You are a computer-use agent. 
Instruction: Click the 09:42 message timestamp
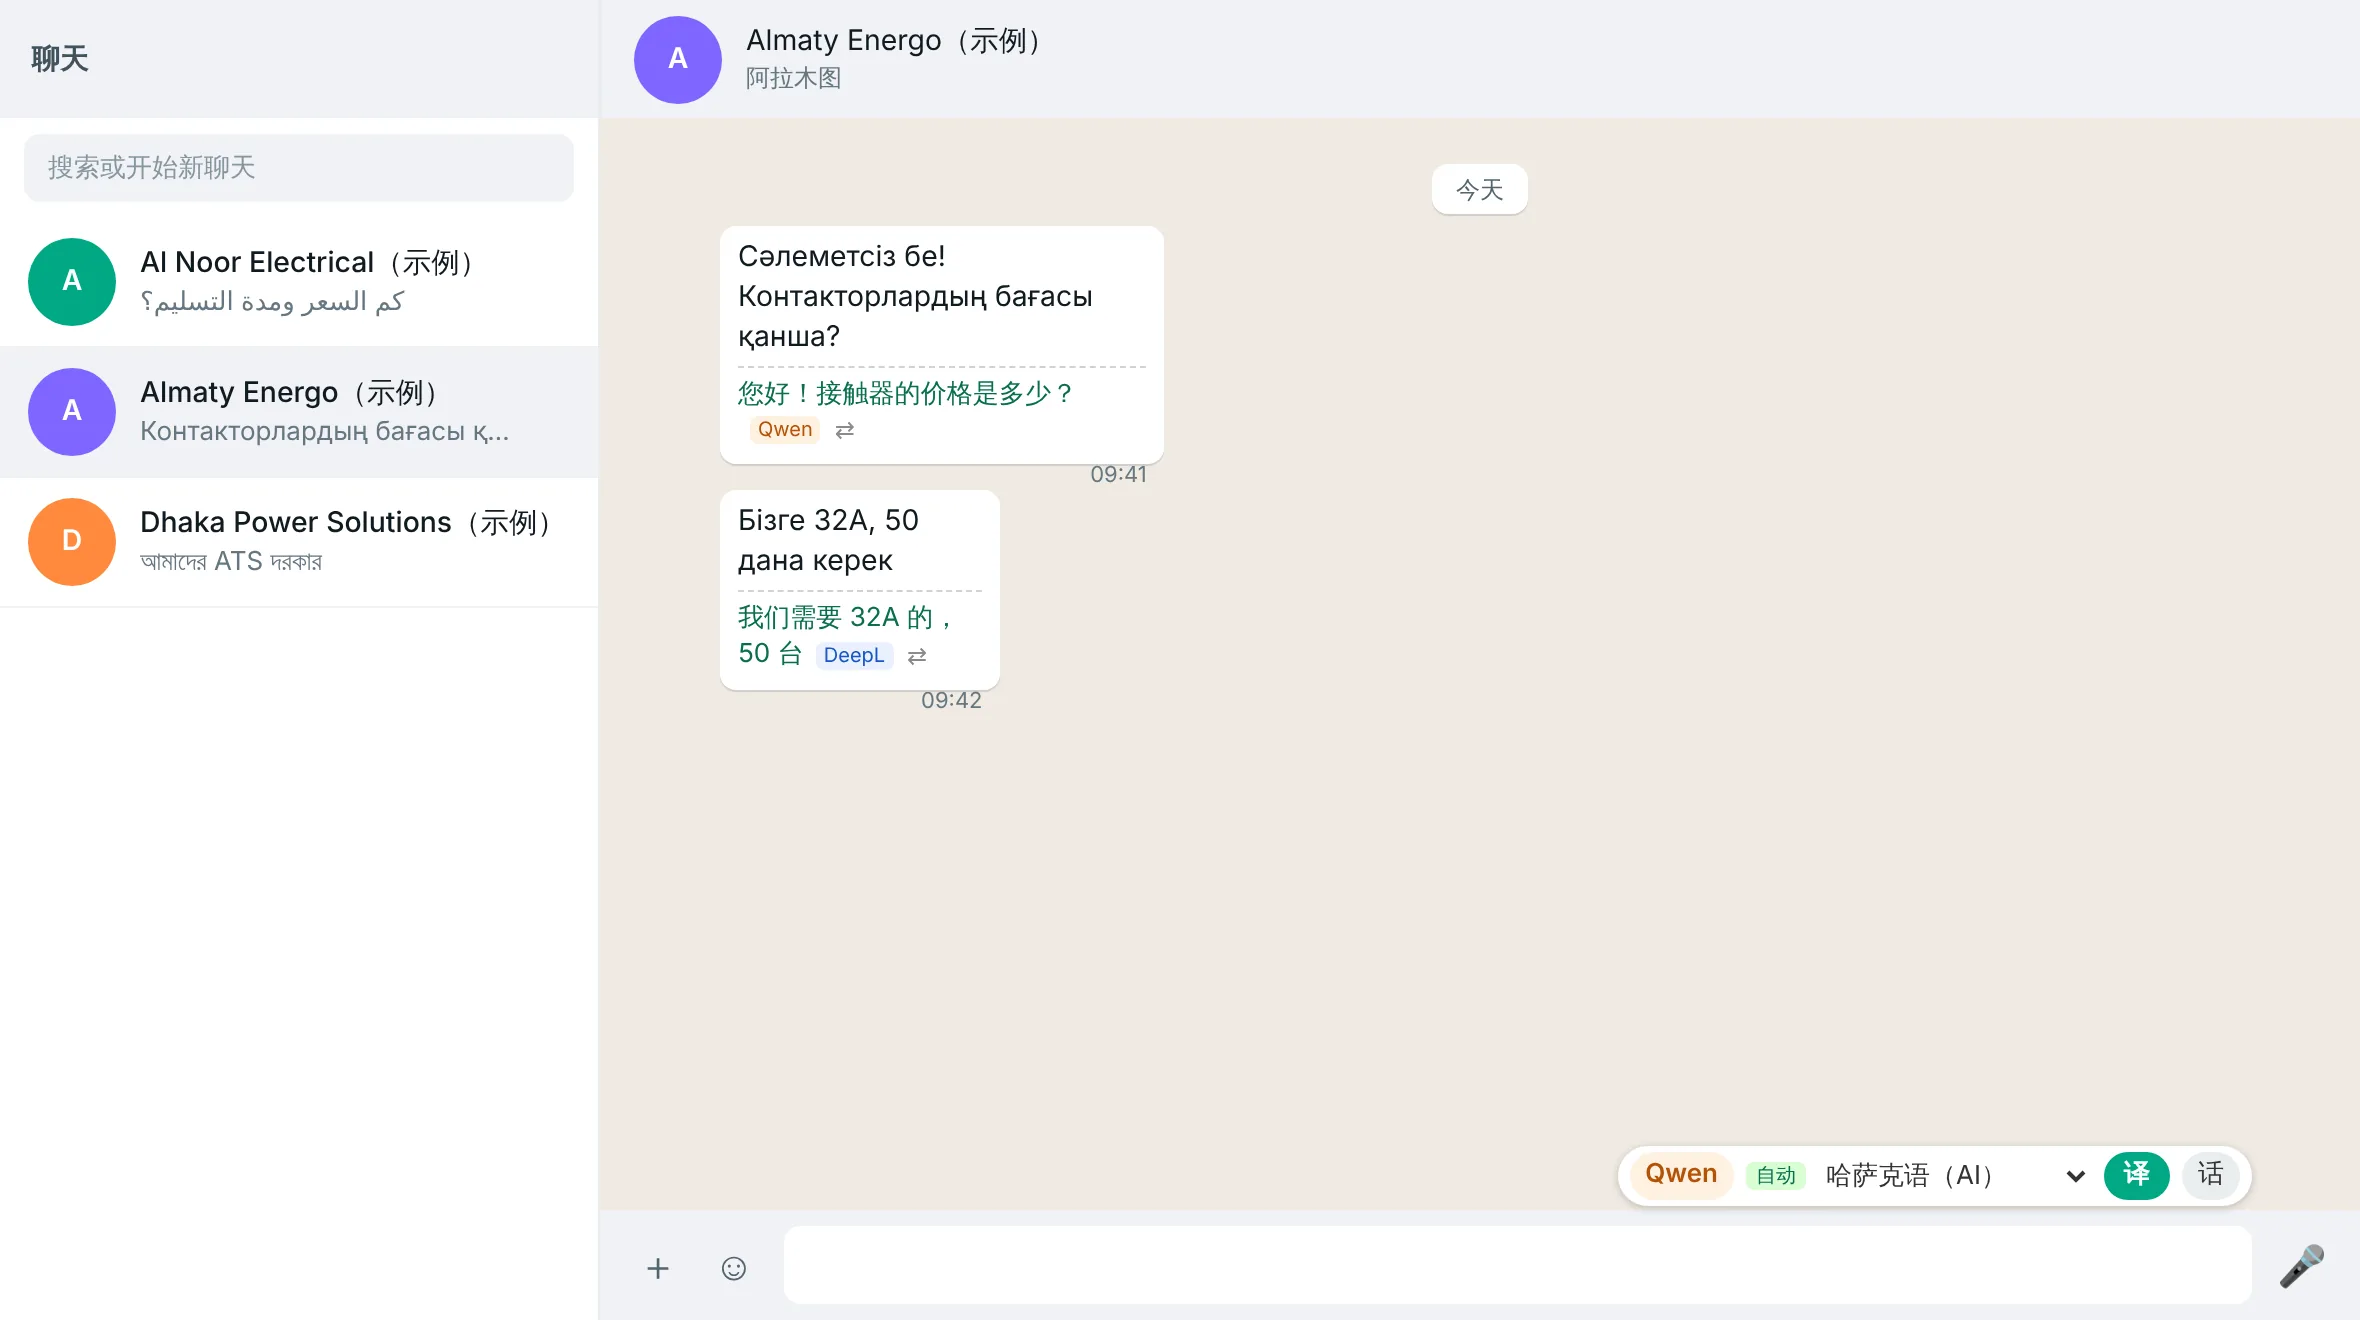coord(951,700)
